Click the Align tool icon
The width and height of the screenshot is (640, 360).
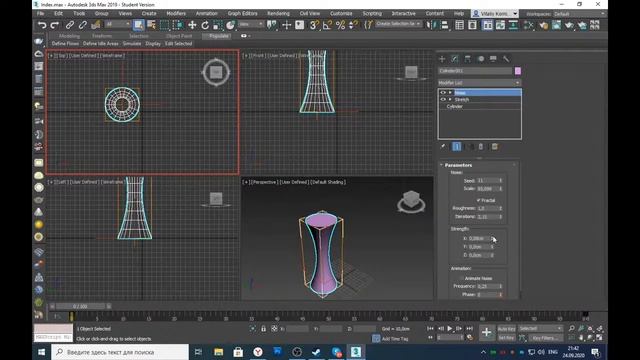point(444,25)
